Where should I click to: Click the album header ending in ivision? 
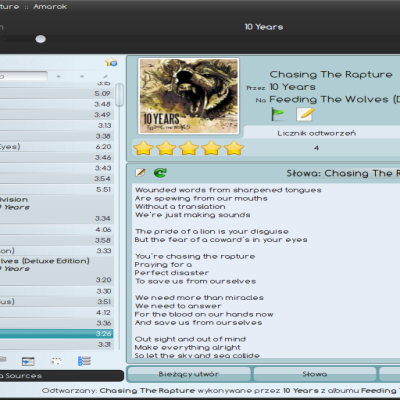click(57, 203)
